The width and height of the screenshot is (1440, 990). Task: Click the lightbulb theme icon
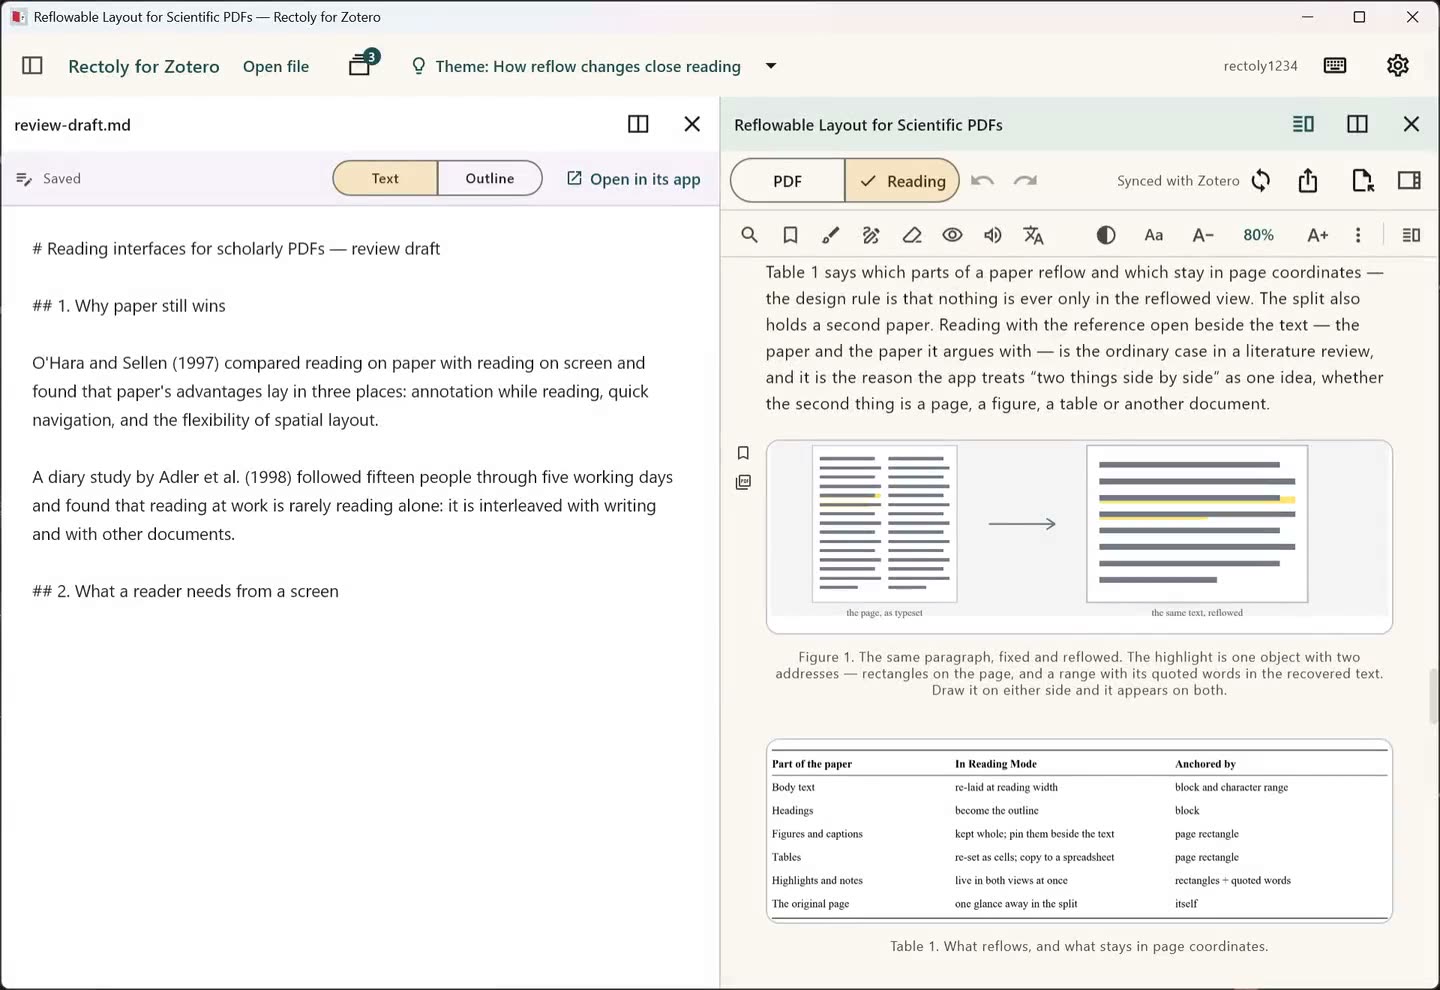419,66
